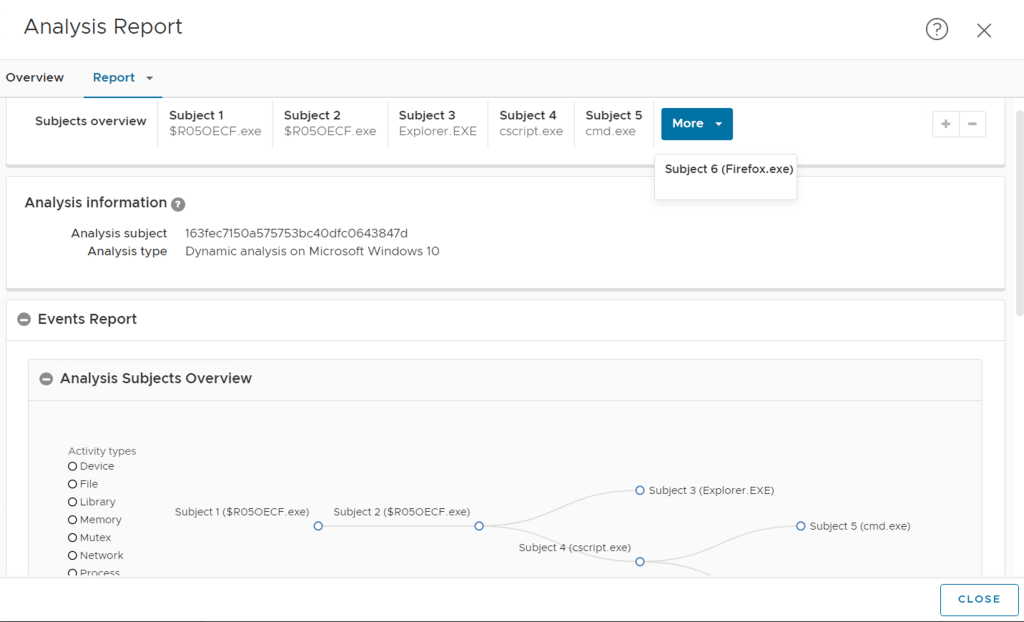Toggle the Device activity type
This screenshot has width=1024, height=622.
point(73,467)
